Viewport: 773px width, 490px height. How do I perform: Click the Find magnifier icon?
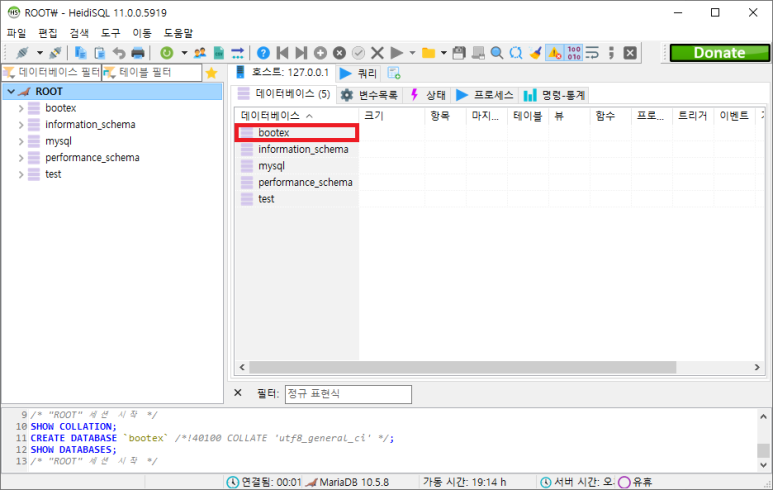point(497,53)
